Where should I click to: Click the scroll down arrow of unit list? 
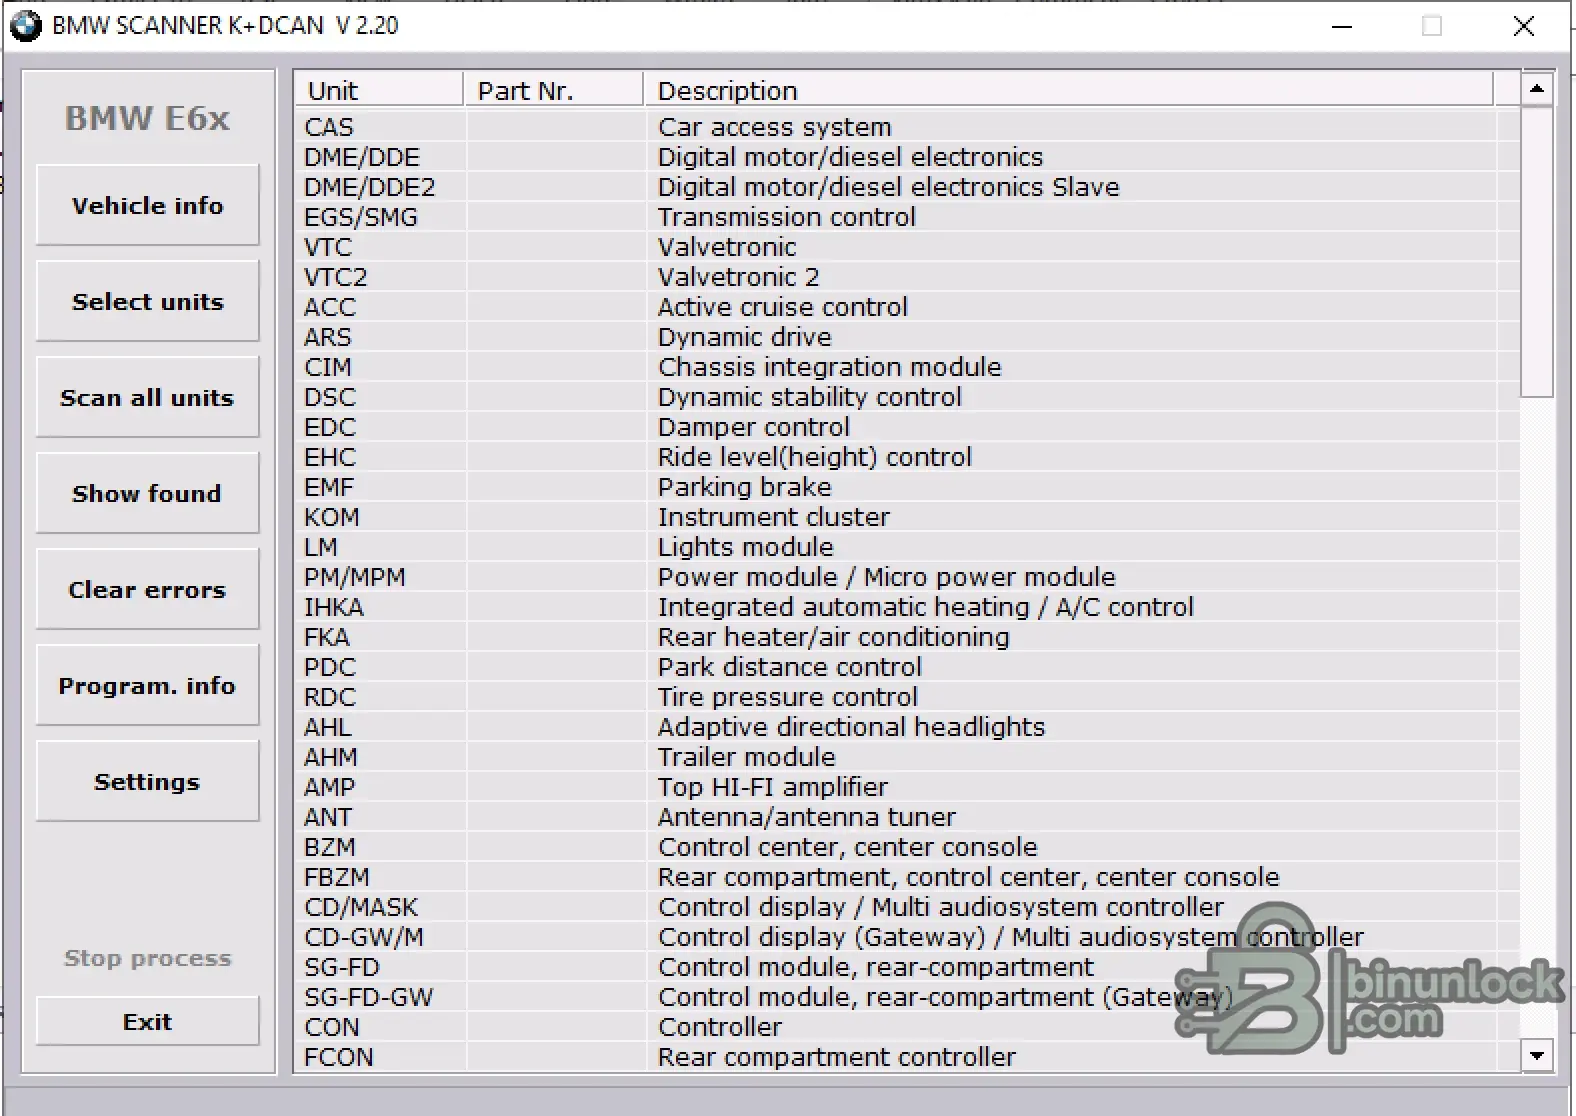(1537, 1055)
